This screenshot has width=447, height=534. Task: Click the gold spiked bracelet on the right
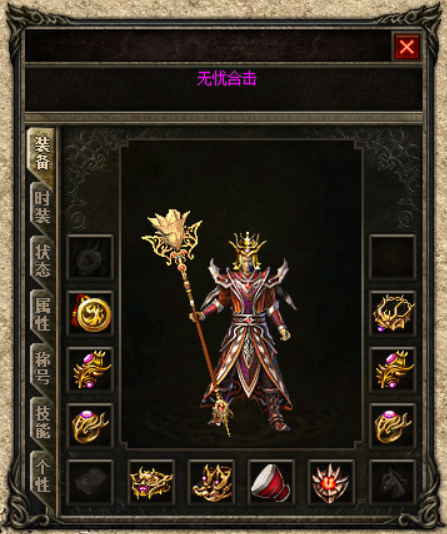tap(393, 314)
